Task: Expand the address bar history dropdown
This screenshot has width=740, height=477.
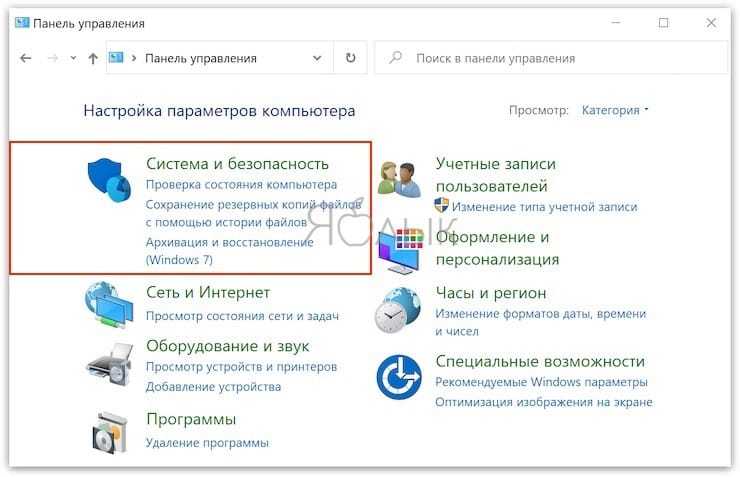Action: click(317, 58)
